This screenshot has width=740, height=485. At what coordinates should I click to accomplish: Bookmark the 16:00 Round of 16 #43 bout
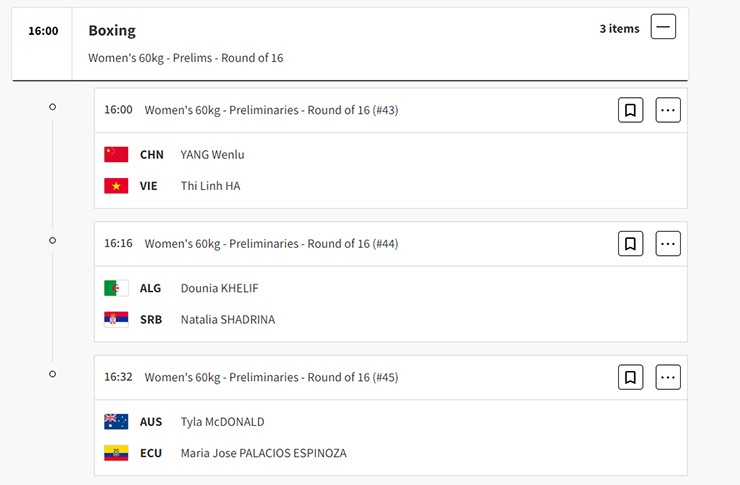[x=630, y=110]
